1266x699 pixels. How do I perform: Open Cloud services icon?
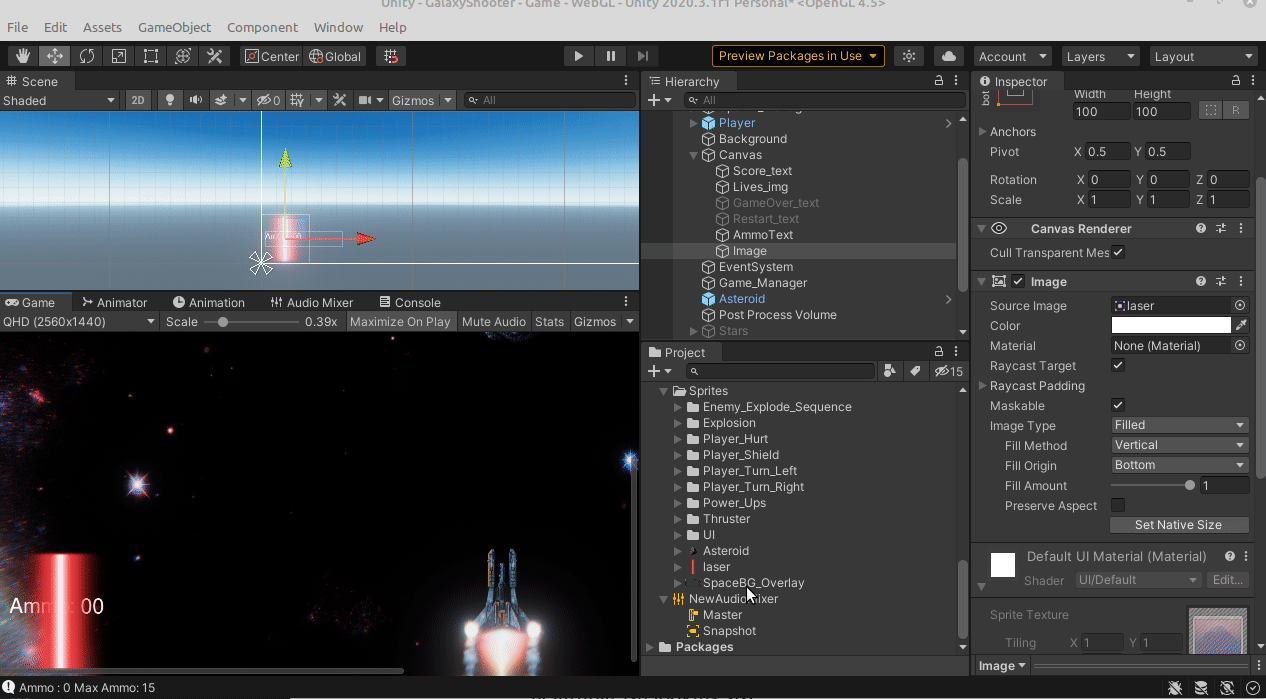948,56
